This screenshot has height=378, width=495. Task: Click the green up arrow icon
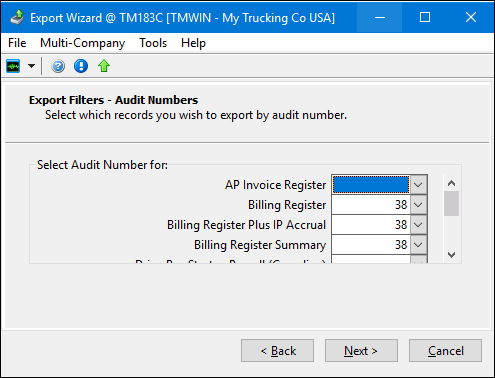[x=104, y=66]
